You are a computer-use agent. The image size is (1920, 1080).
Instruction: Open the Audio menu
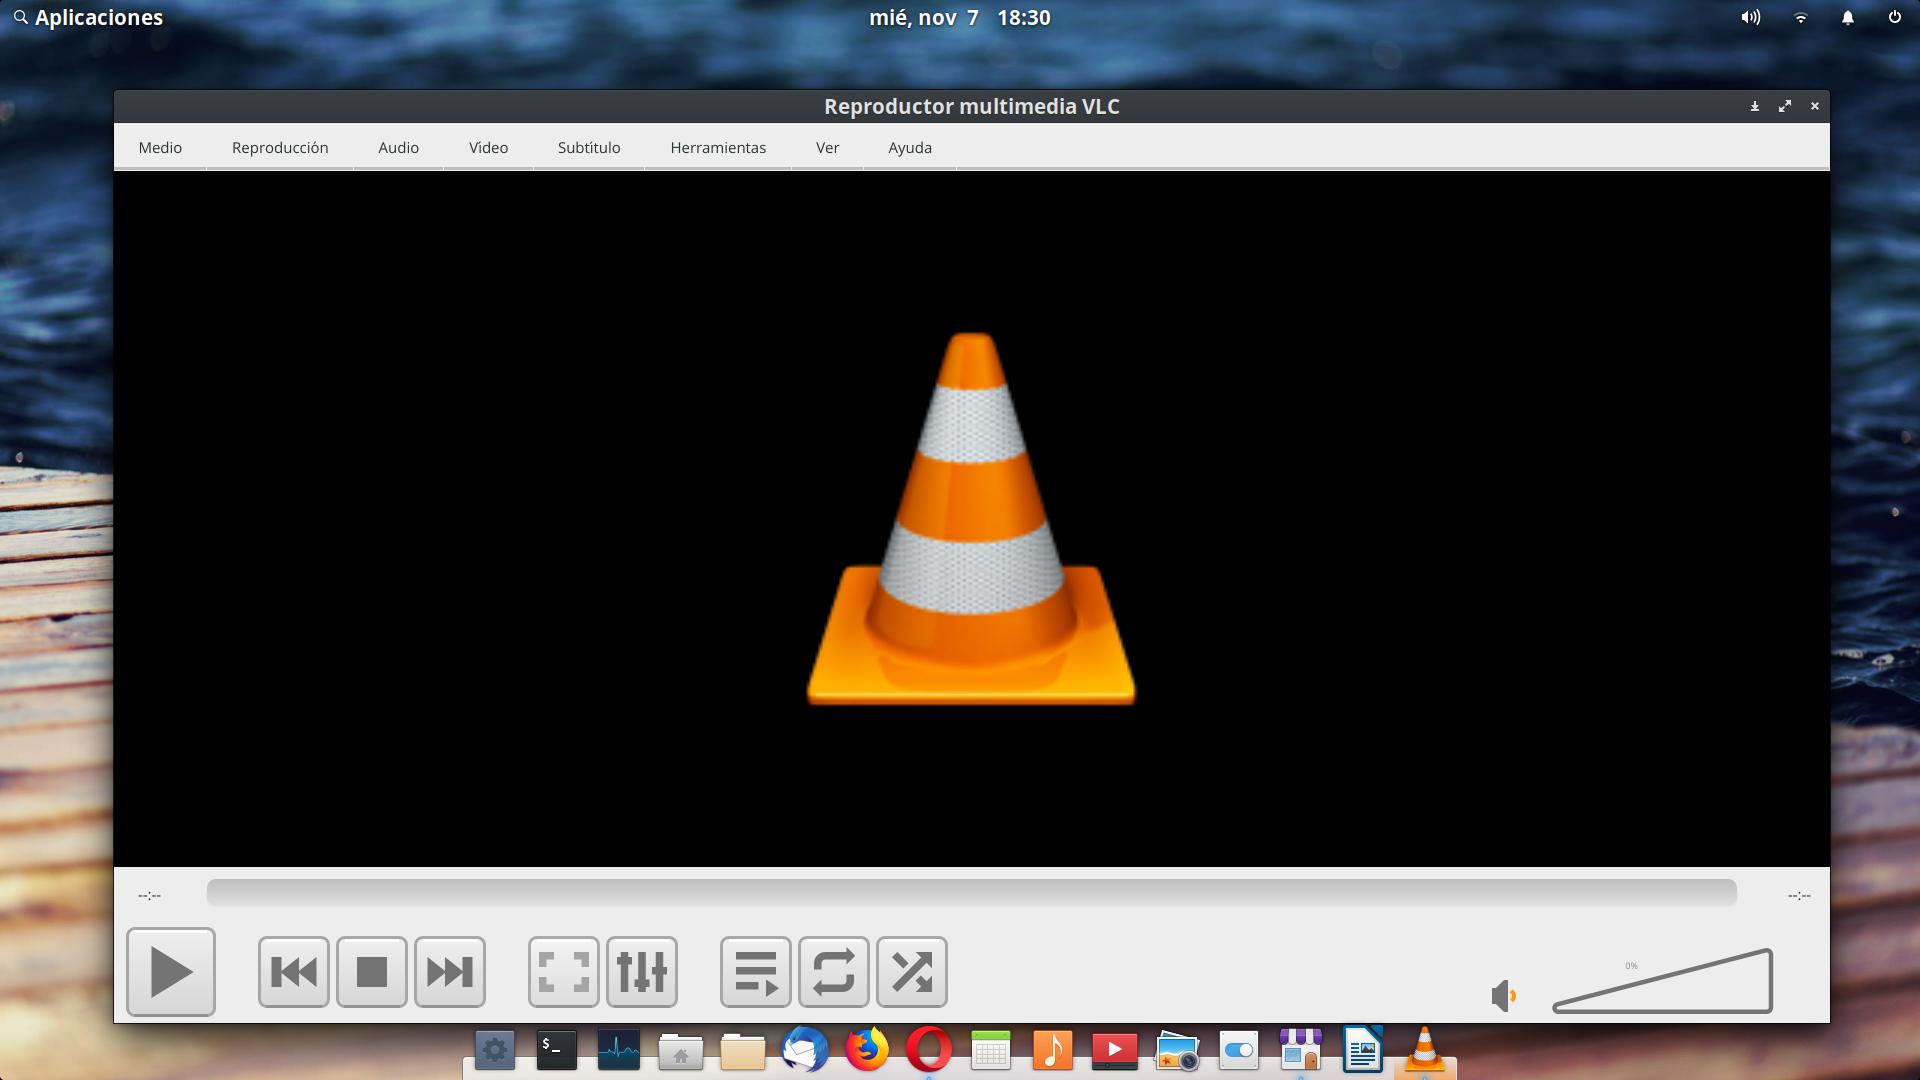tap(398, 147)
